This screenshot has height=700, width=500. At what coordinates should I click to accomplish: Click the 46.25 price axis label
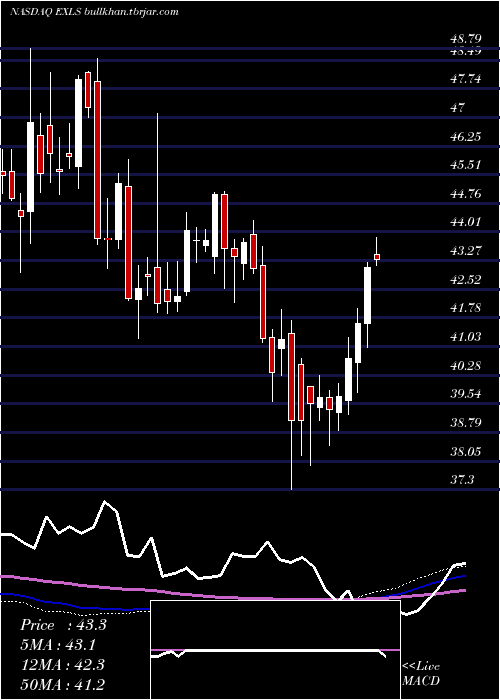click(466, 136)
